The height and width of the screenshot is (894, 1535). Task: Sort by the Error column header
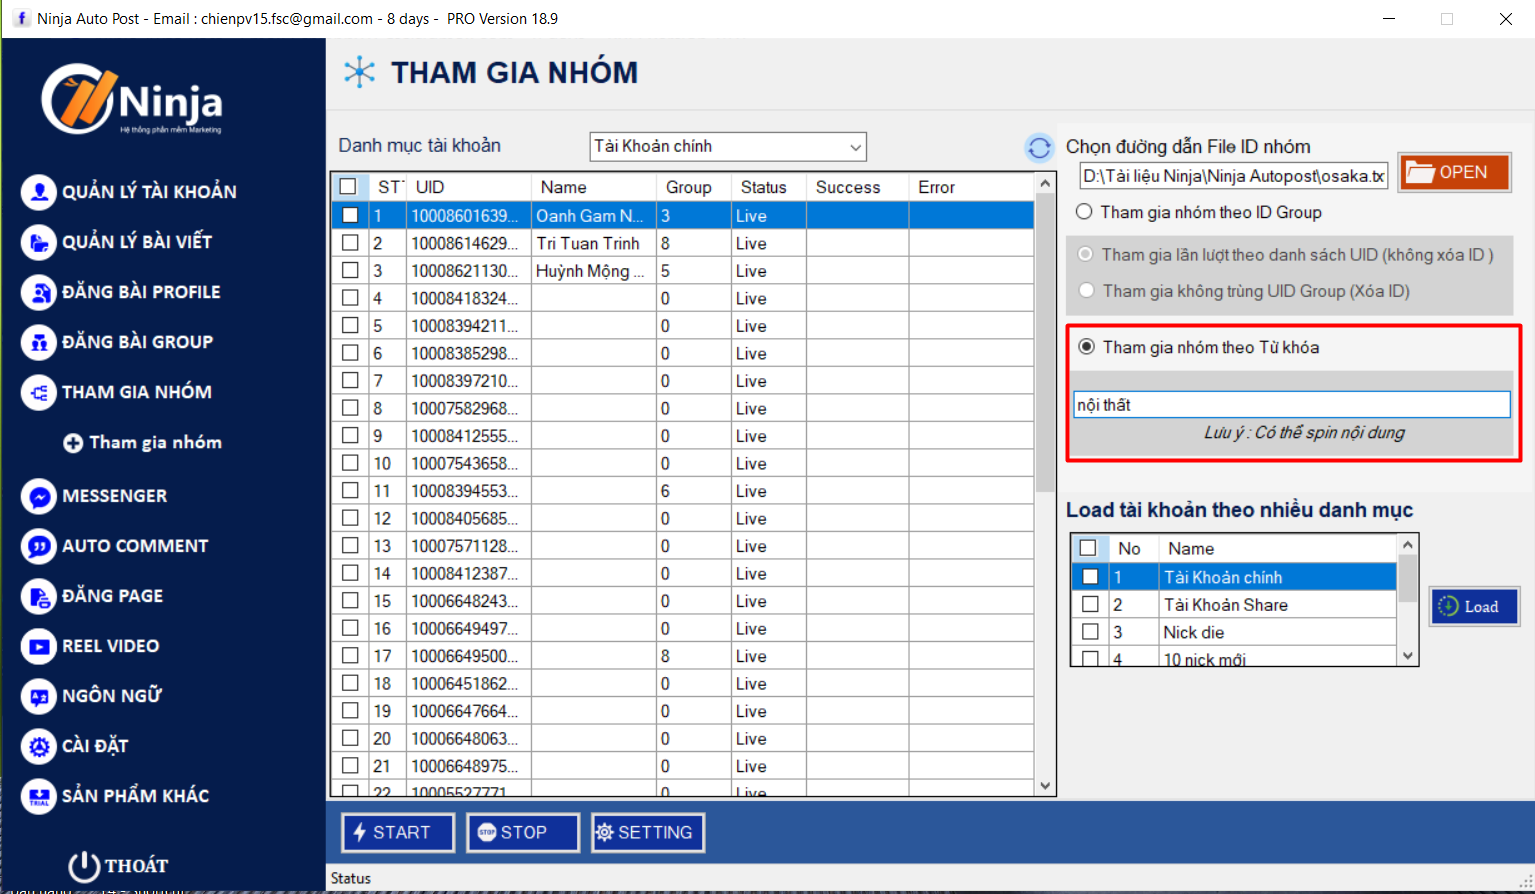pyautogui.click(x=972, y=187)
